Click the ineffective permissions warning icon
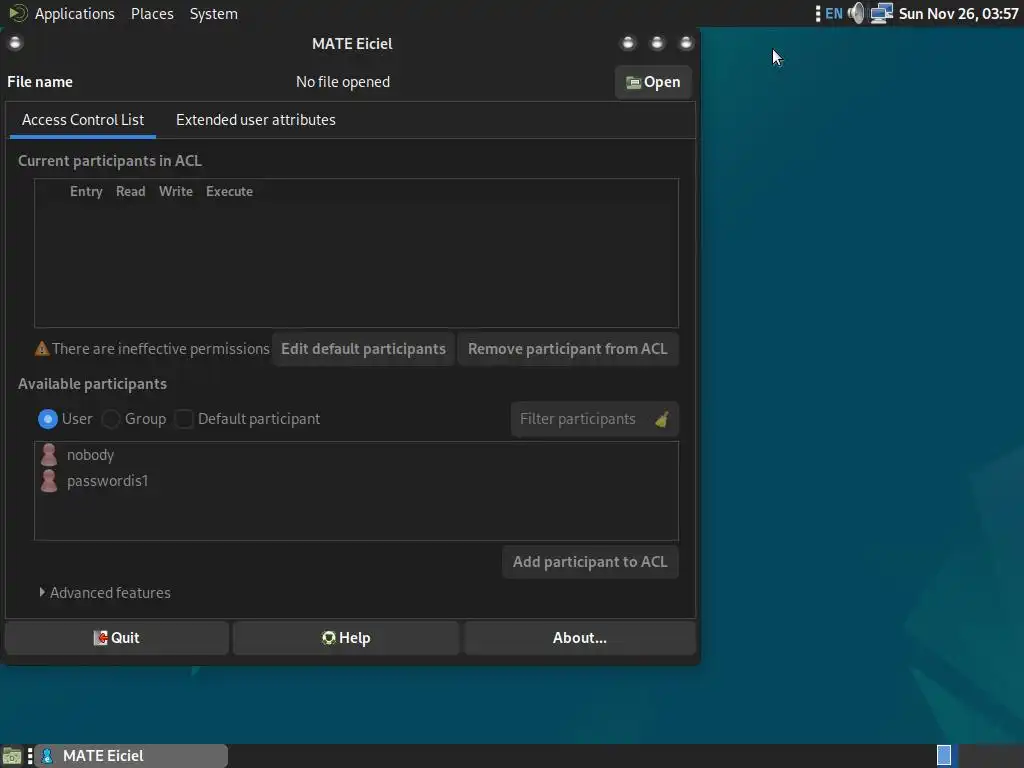This screenshot has width=1024, height=768. (x=42, y=349)
